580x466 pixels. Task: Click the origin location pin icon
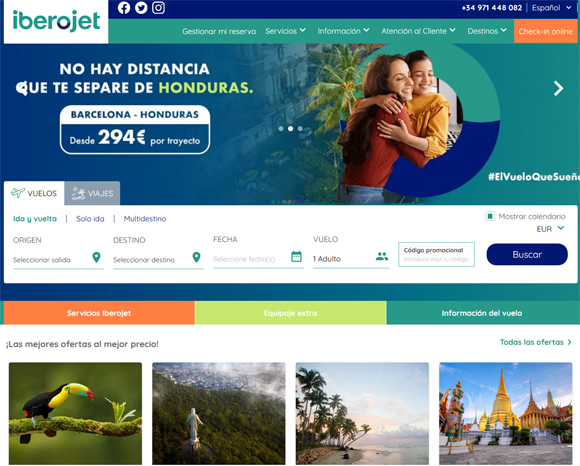click(97, 257)
